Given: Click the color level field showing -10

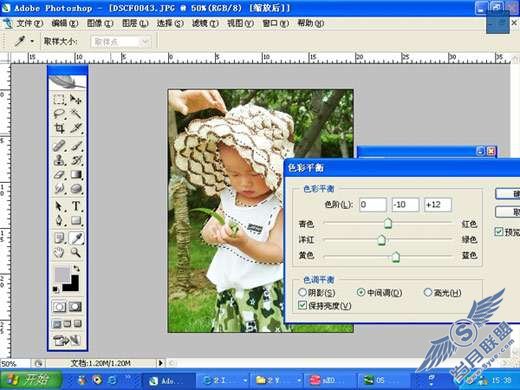Looking at the screenshot, I should (x=405, y=204).
